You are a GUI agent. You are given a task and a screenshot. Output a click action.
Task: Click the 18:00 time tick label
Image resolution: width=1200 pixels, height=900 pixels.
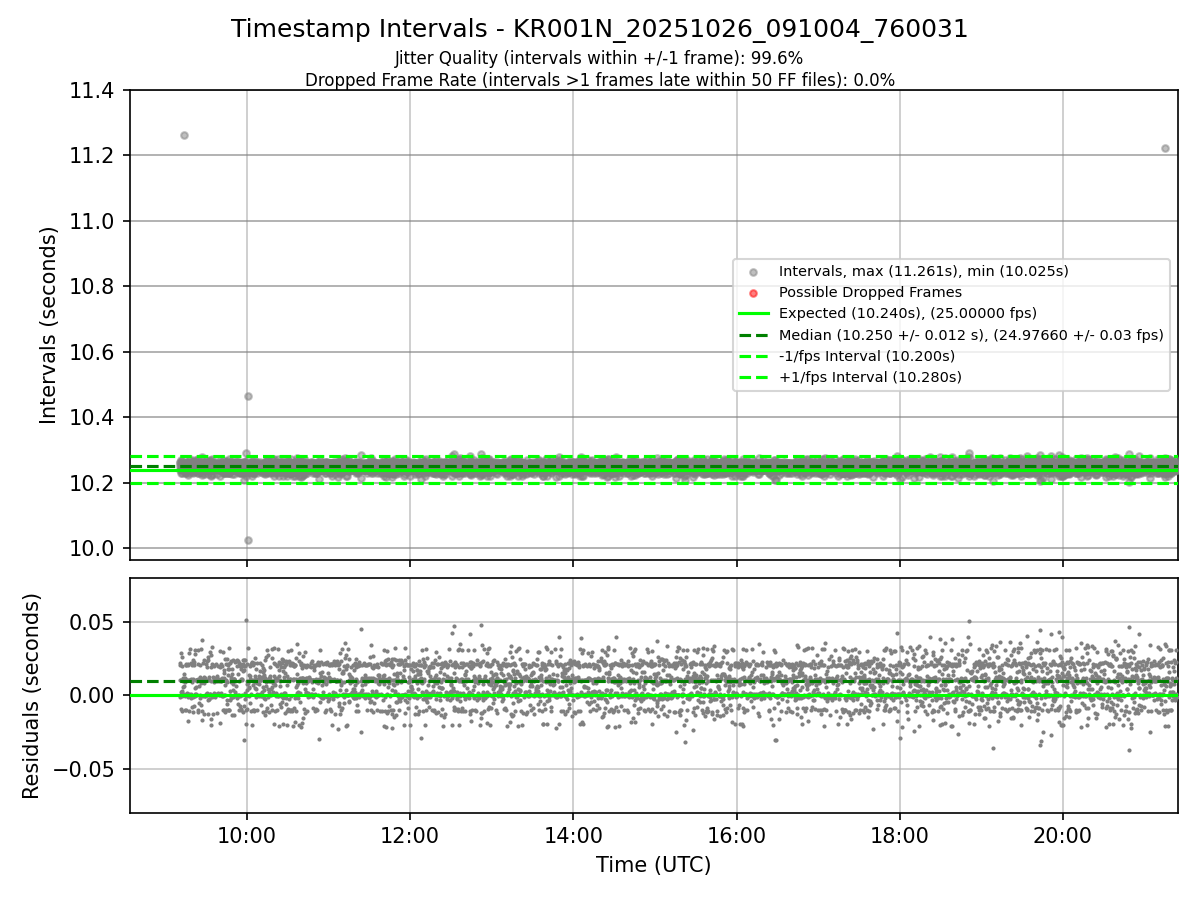pos(899,837)
